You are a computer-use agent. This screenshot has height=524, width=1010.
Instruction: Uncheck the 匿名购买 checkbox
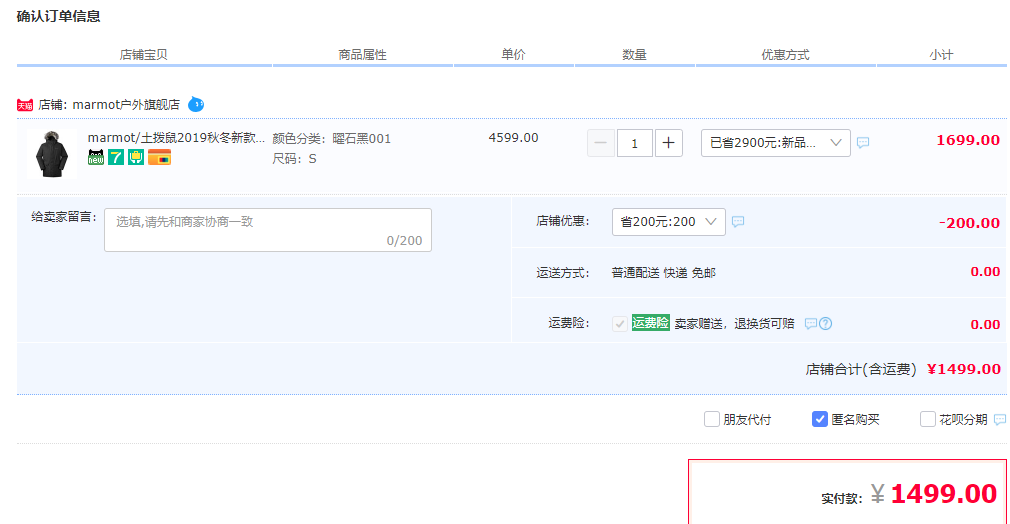point(819,420)
